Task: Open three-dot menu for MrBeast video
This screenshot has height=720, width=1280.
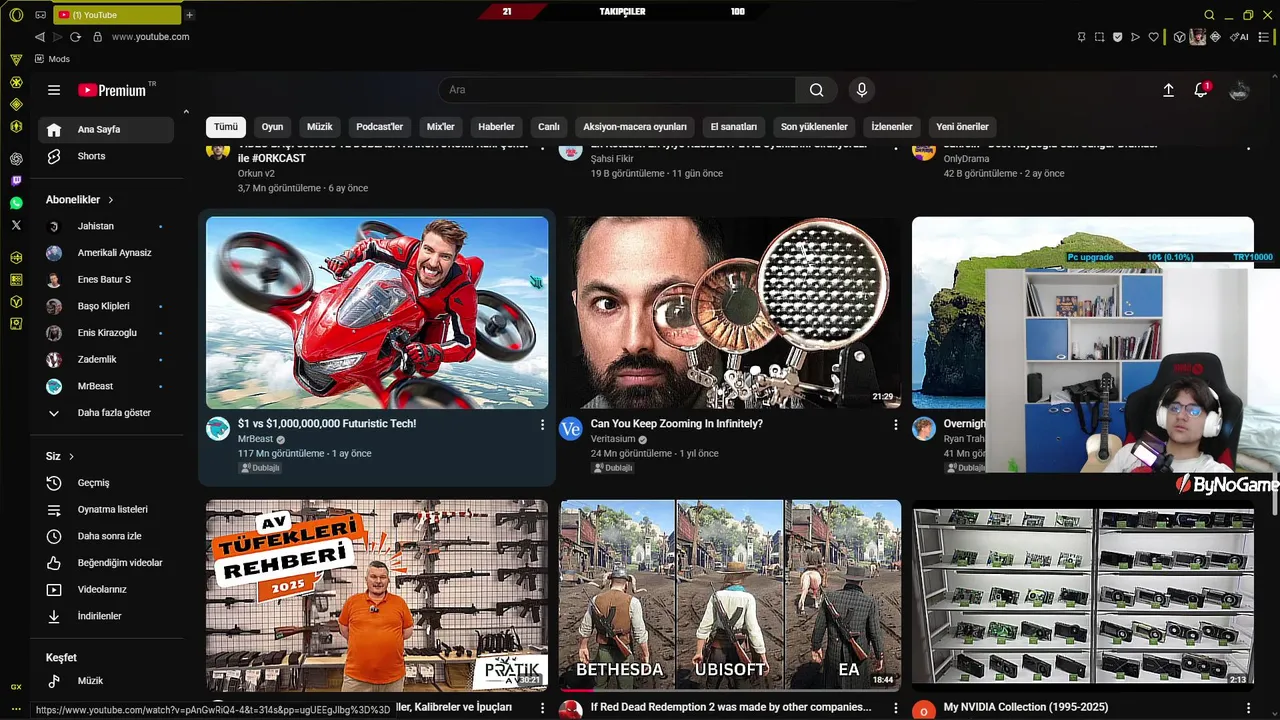Action: 543,425
